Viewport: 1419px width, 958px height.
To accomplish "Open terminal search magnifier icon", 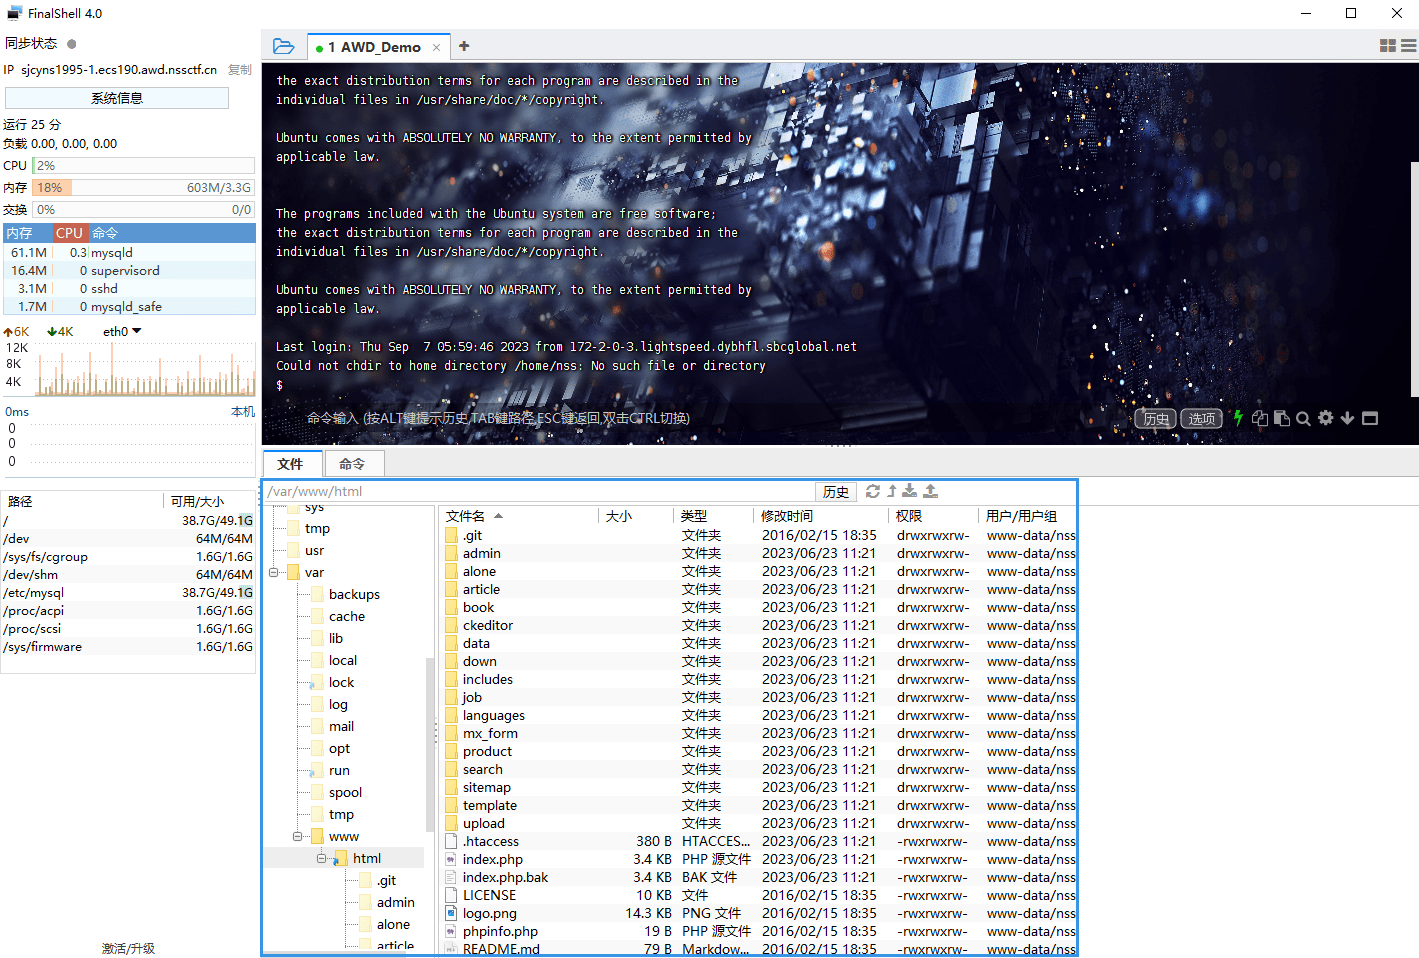I will 1303,418.
